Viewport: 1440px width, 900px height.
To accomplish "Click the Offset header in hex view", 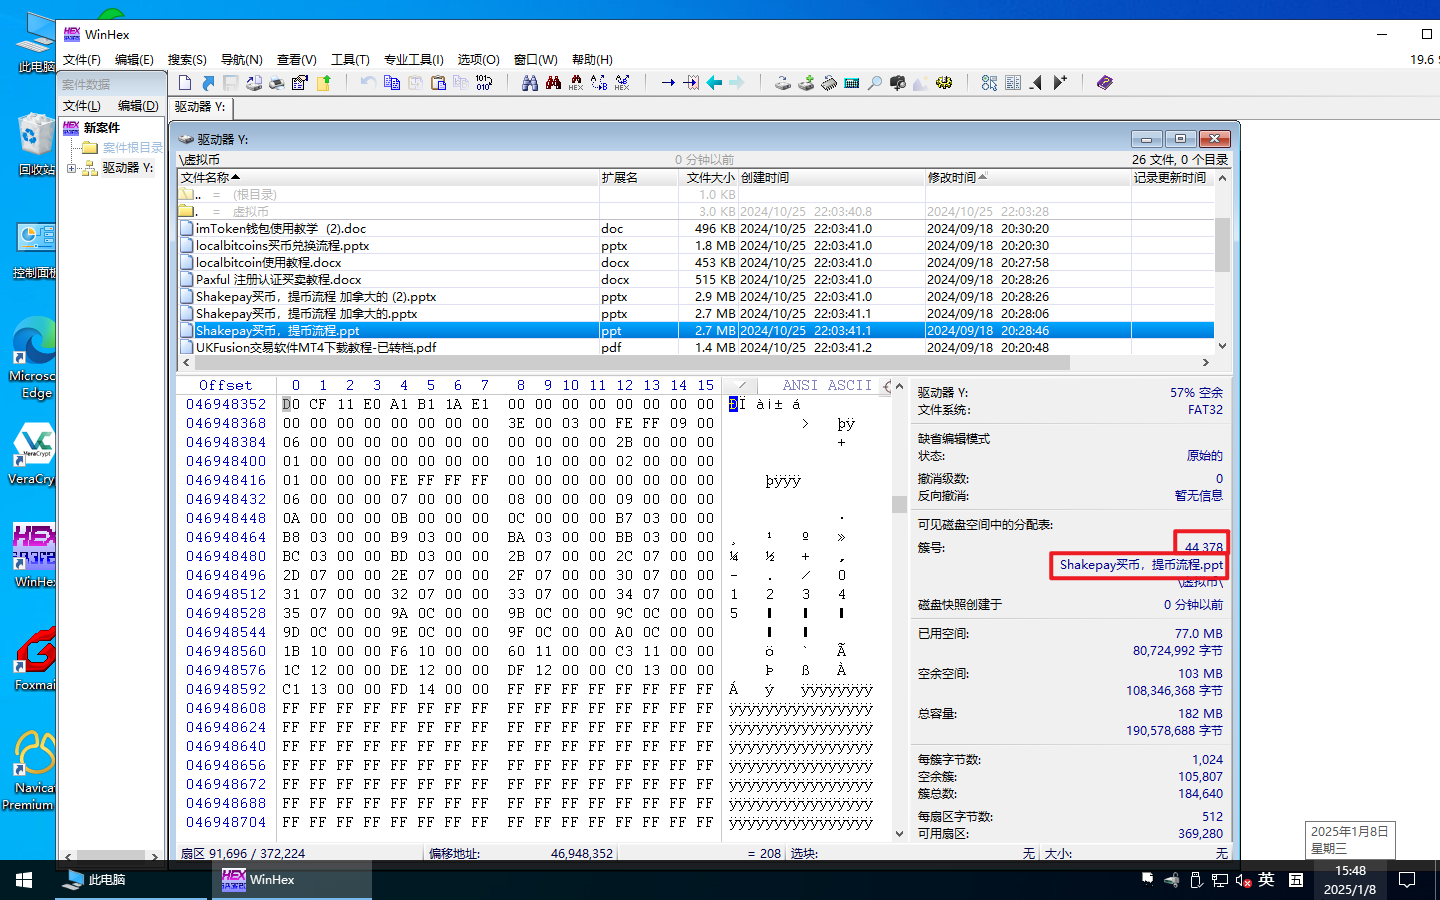I will [x=226, y=386].
